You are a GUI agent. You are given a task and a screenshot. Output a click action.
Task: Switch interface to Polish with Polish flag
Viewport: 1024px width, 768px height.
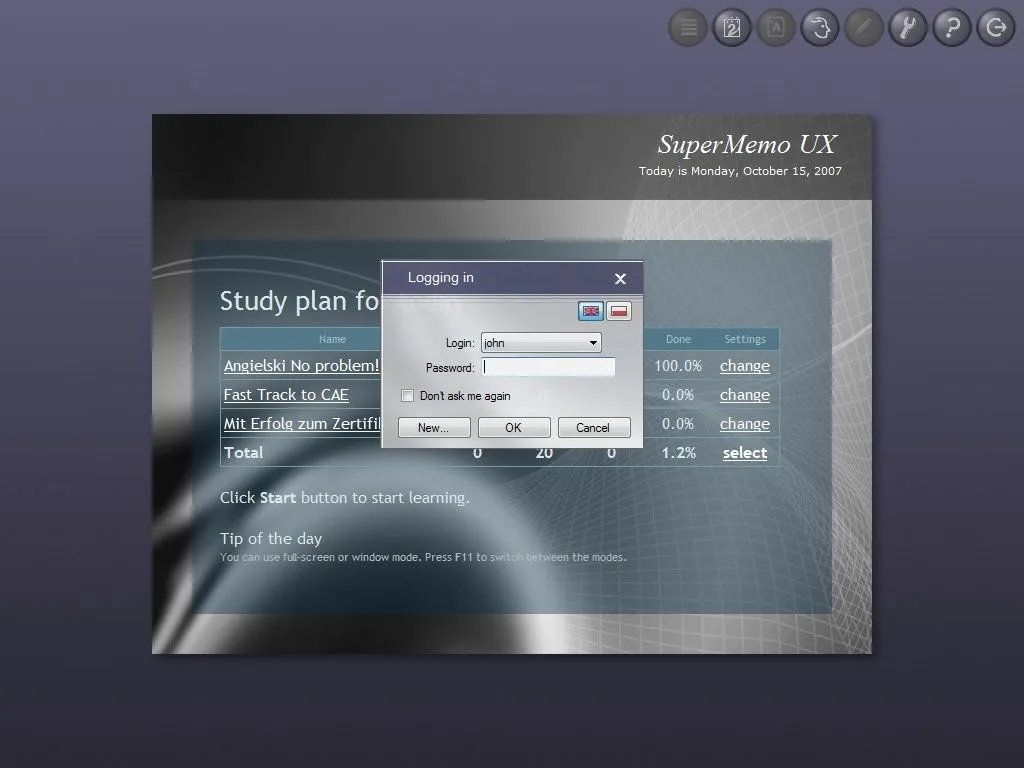click(619, 311)
